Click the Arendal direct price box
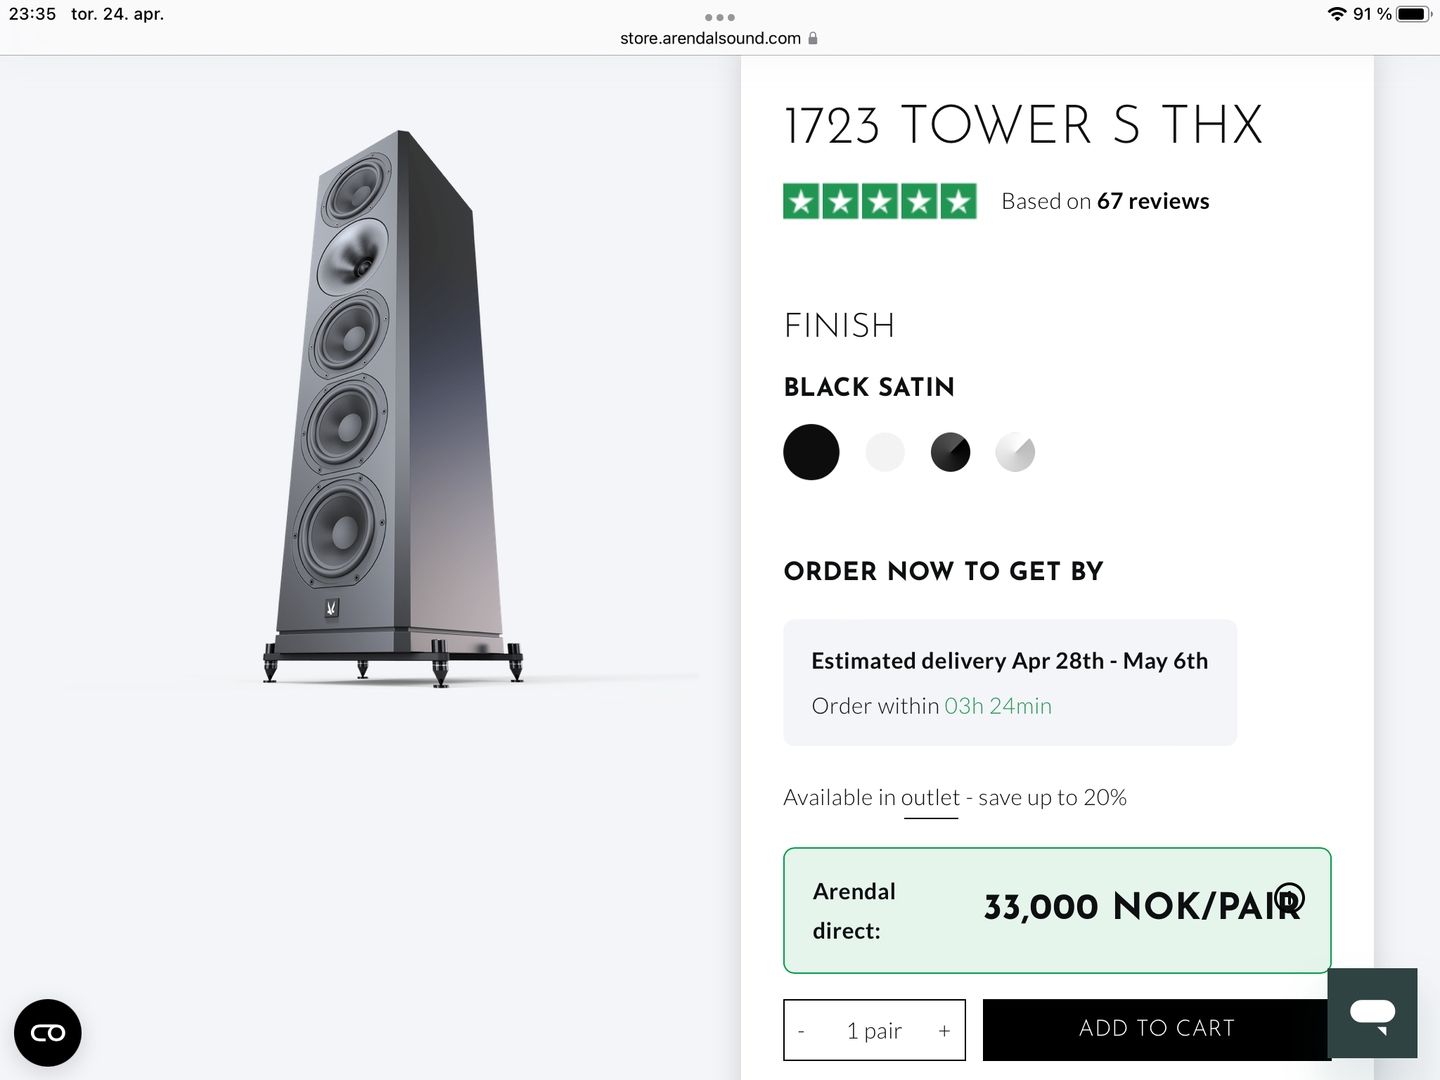Image resolution: width=1440 pixels, height=1080 pixels. pos(1056,910)
